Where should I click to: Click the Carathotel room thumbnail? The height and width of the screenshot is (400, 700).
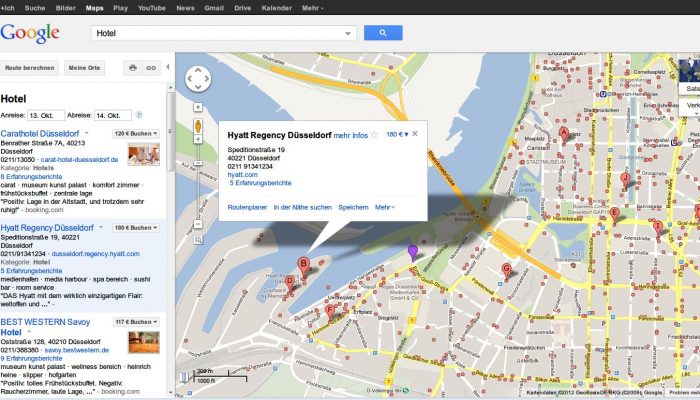(143, 154)
